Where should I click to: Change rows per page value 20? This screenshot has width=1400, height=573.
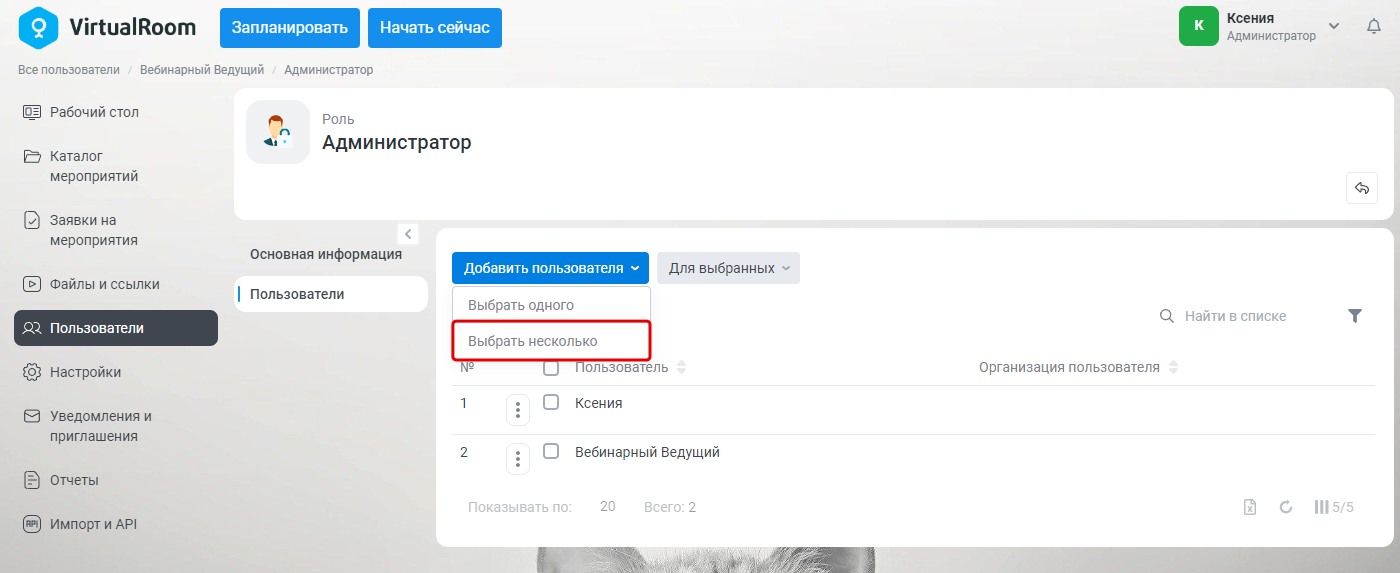click(608, 507)
